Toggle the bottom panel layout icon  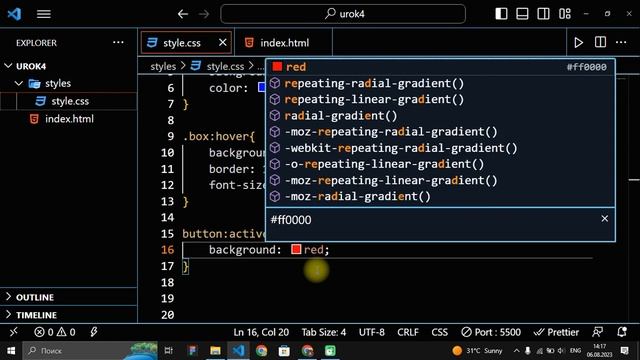tap(522, 14)
